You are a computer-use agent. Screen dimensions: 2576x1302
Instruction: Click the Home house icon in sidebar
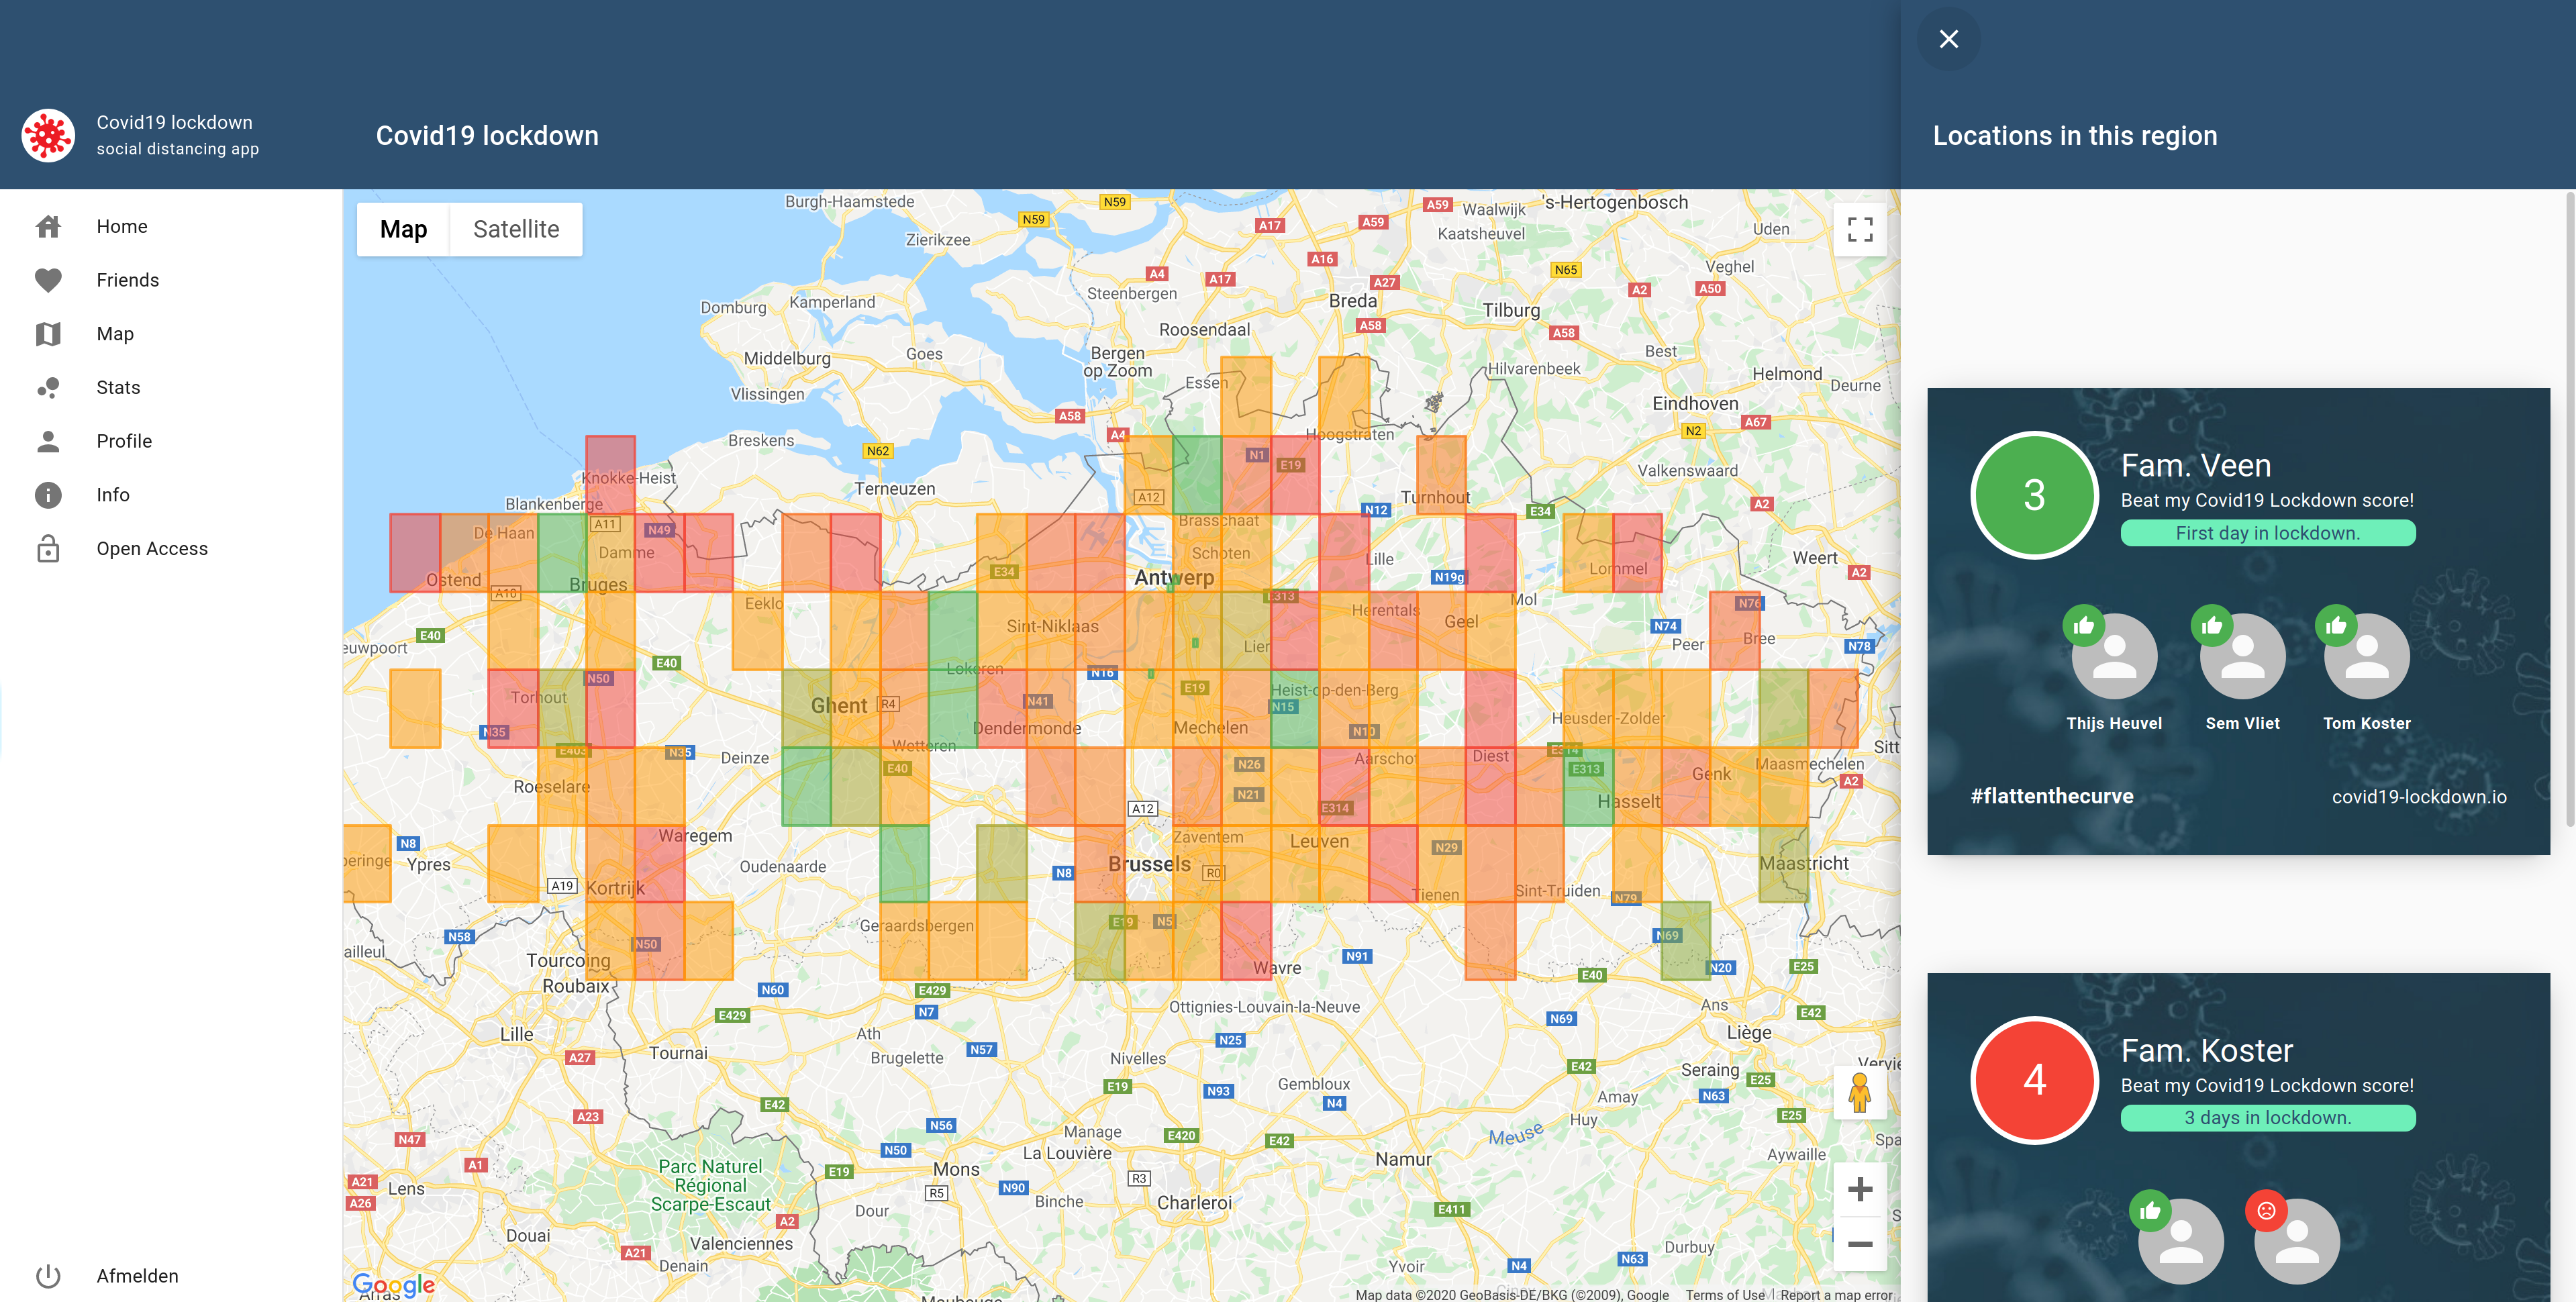point(48,227)
